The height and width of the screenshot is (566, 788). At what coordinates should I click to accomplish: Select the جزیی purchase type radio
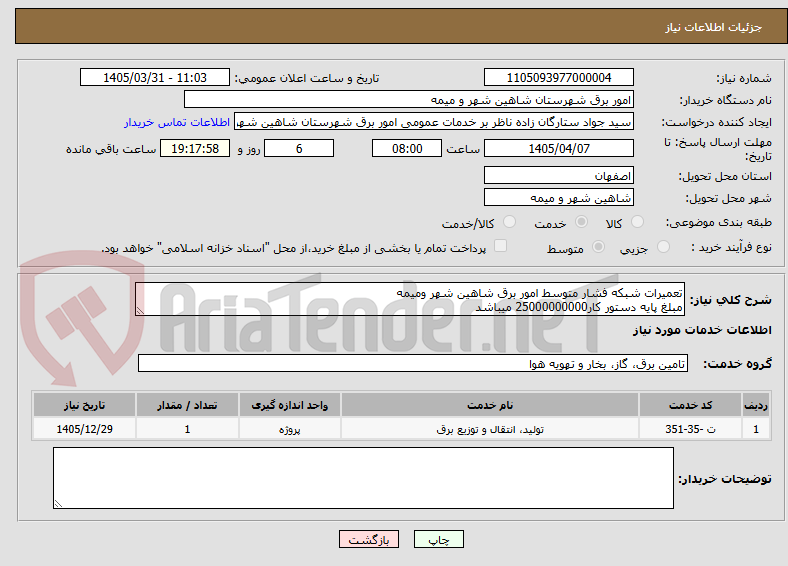(663, 246)
